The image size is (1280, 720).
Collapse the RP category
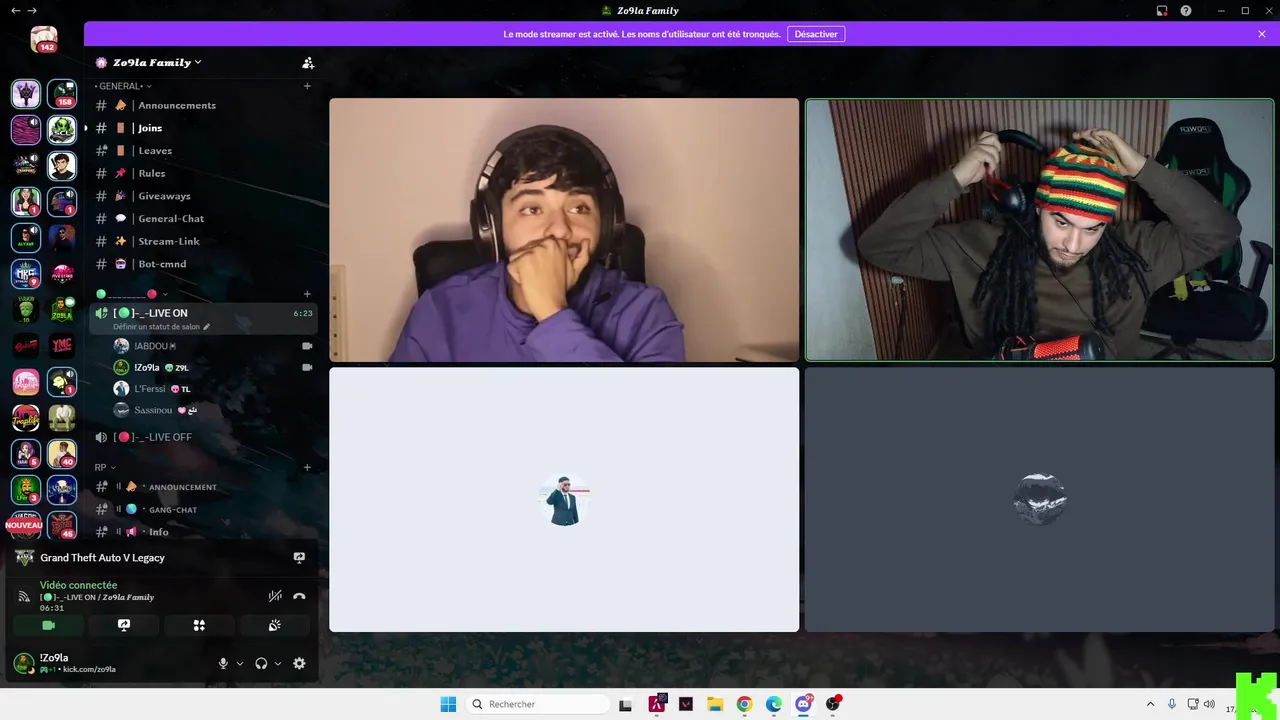point(105,467)
